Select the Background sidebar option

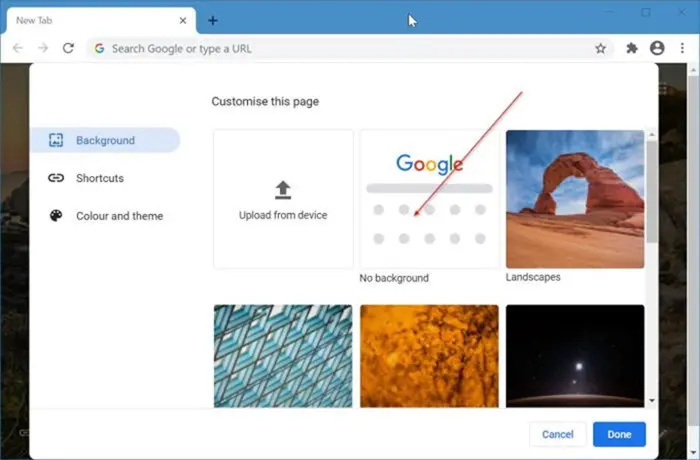(x=105, y=141)
